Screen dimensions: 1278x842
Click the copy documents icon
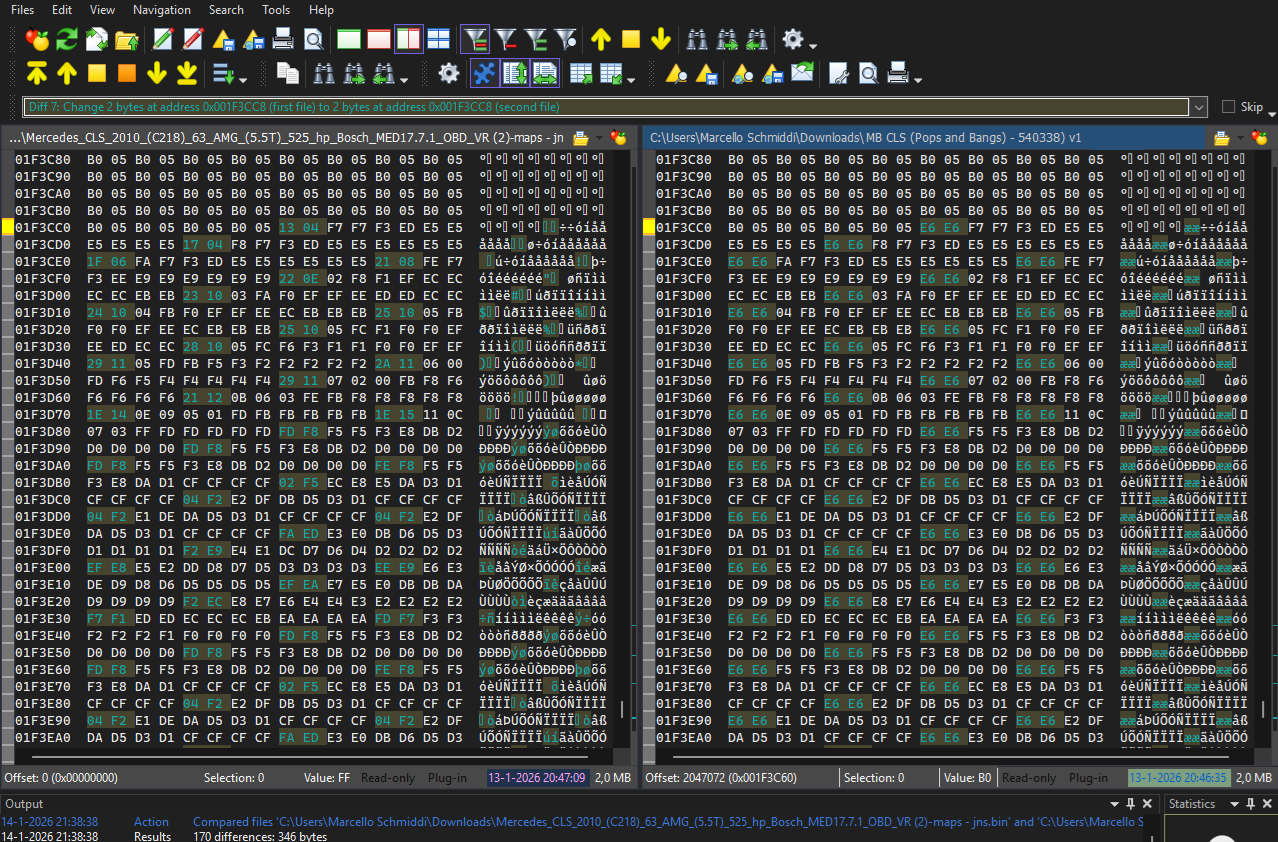click(x=288, y=73)
